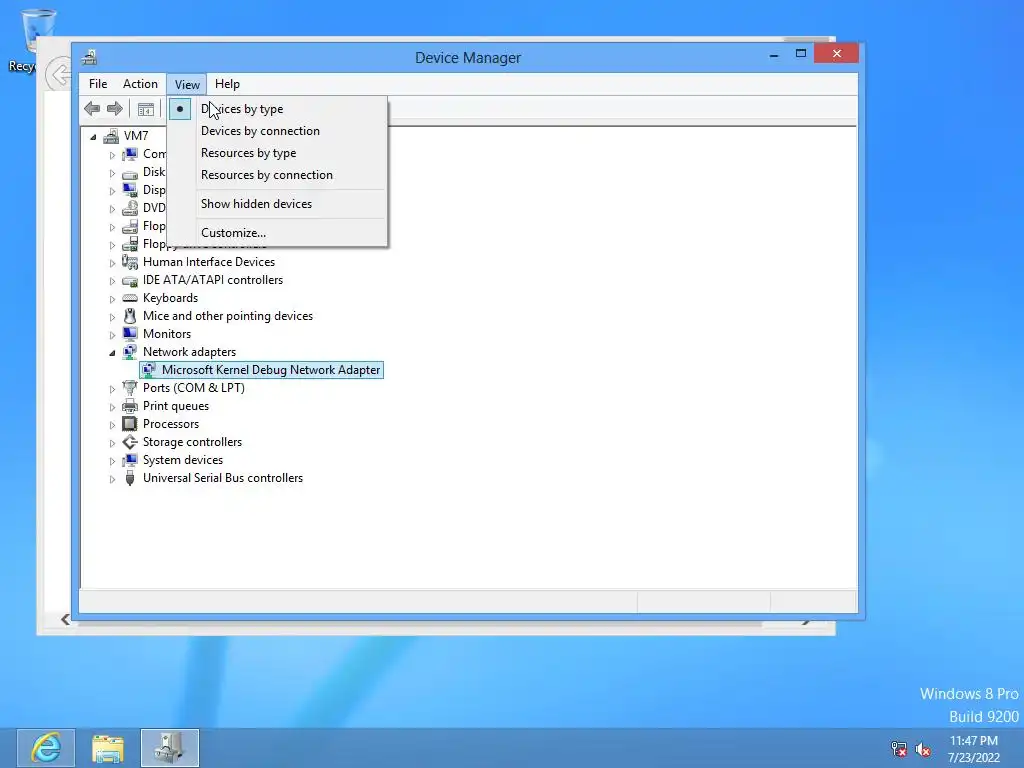Click the Mice and other pointing devices icon
The width and height of the screenshot is (1024, 768).
(130, 316)
